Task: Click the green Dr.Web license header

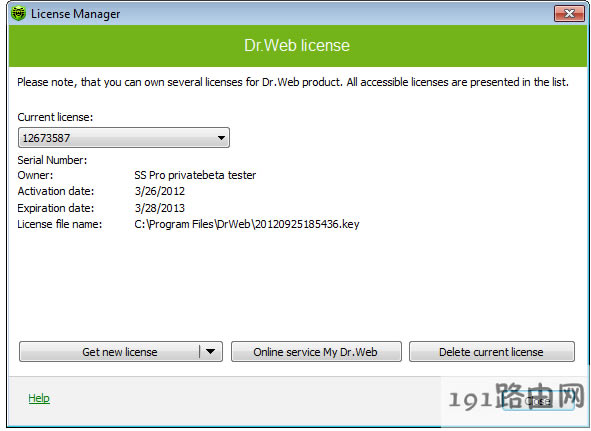Action: coord(297,45)
